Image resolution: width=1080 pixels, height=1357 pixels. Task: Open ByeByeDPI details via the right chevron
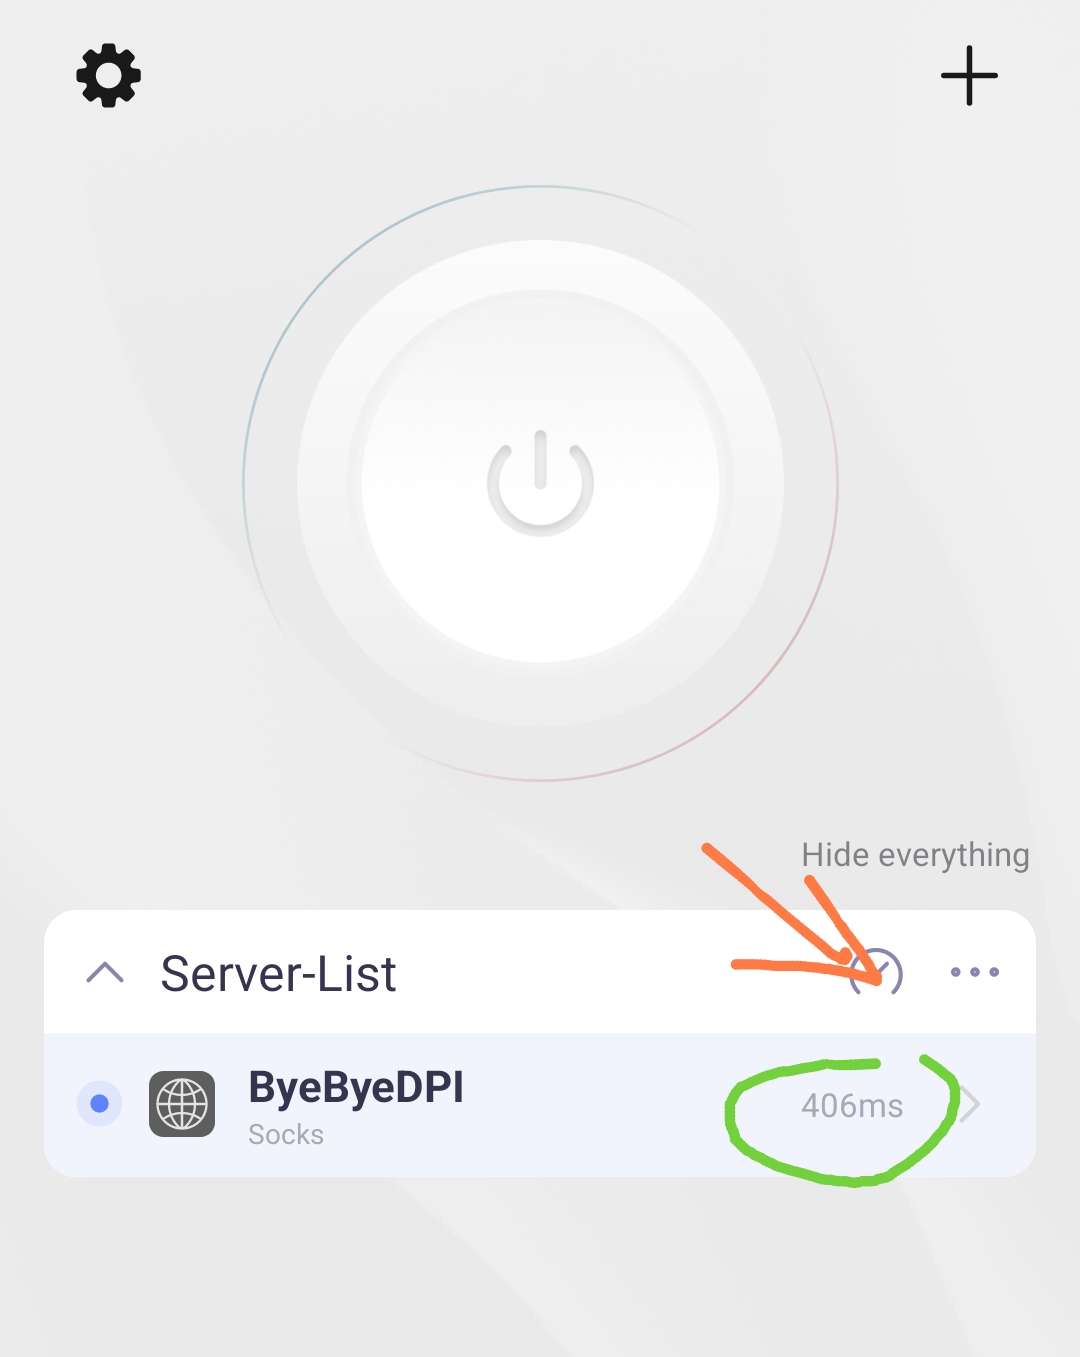coord(970,1104)
